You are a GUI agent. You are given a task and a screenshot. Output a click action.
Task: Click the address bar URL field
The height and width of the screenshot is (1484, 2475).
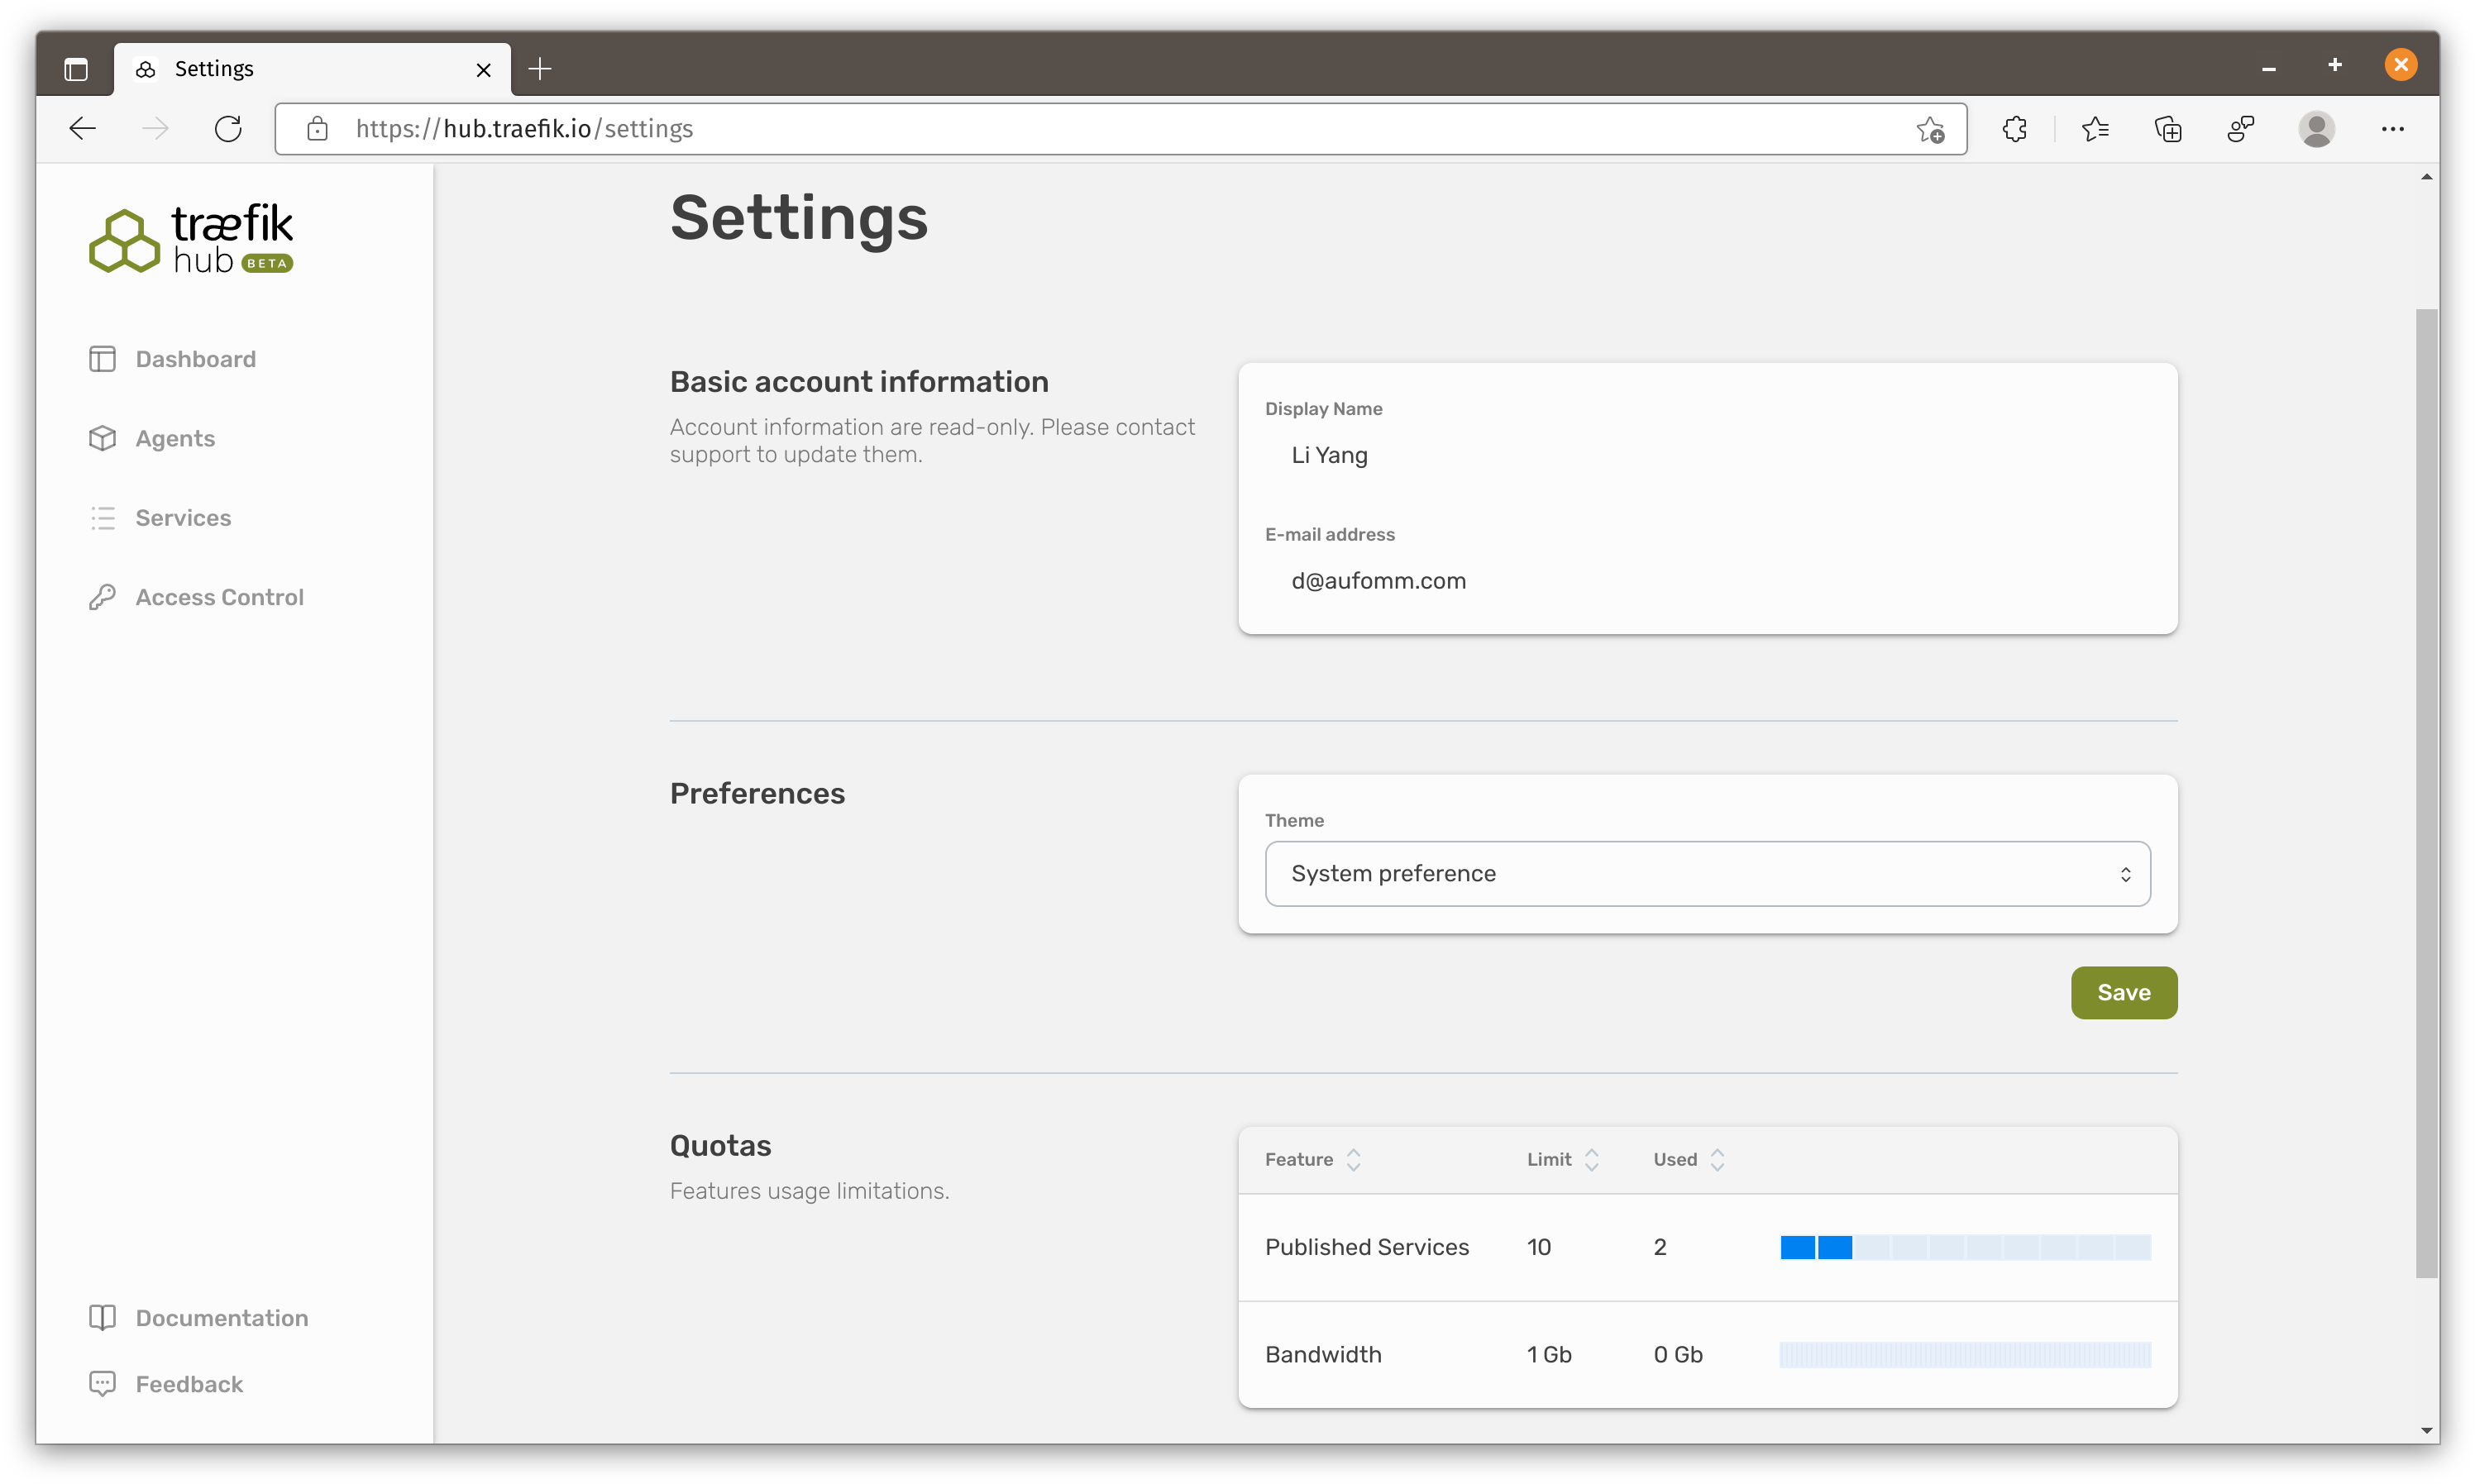[x=1100, y=129]
